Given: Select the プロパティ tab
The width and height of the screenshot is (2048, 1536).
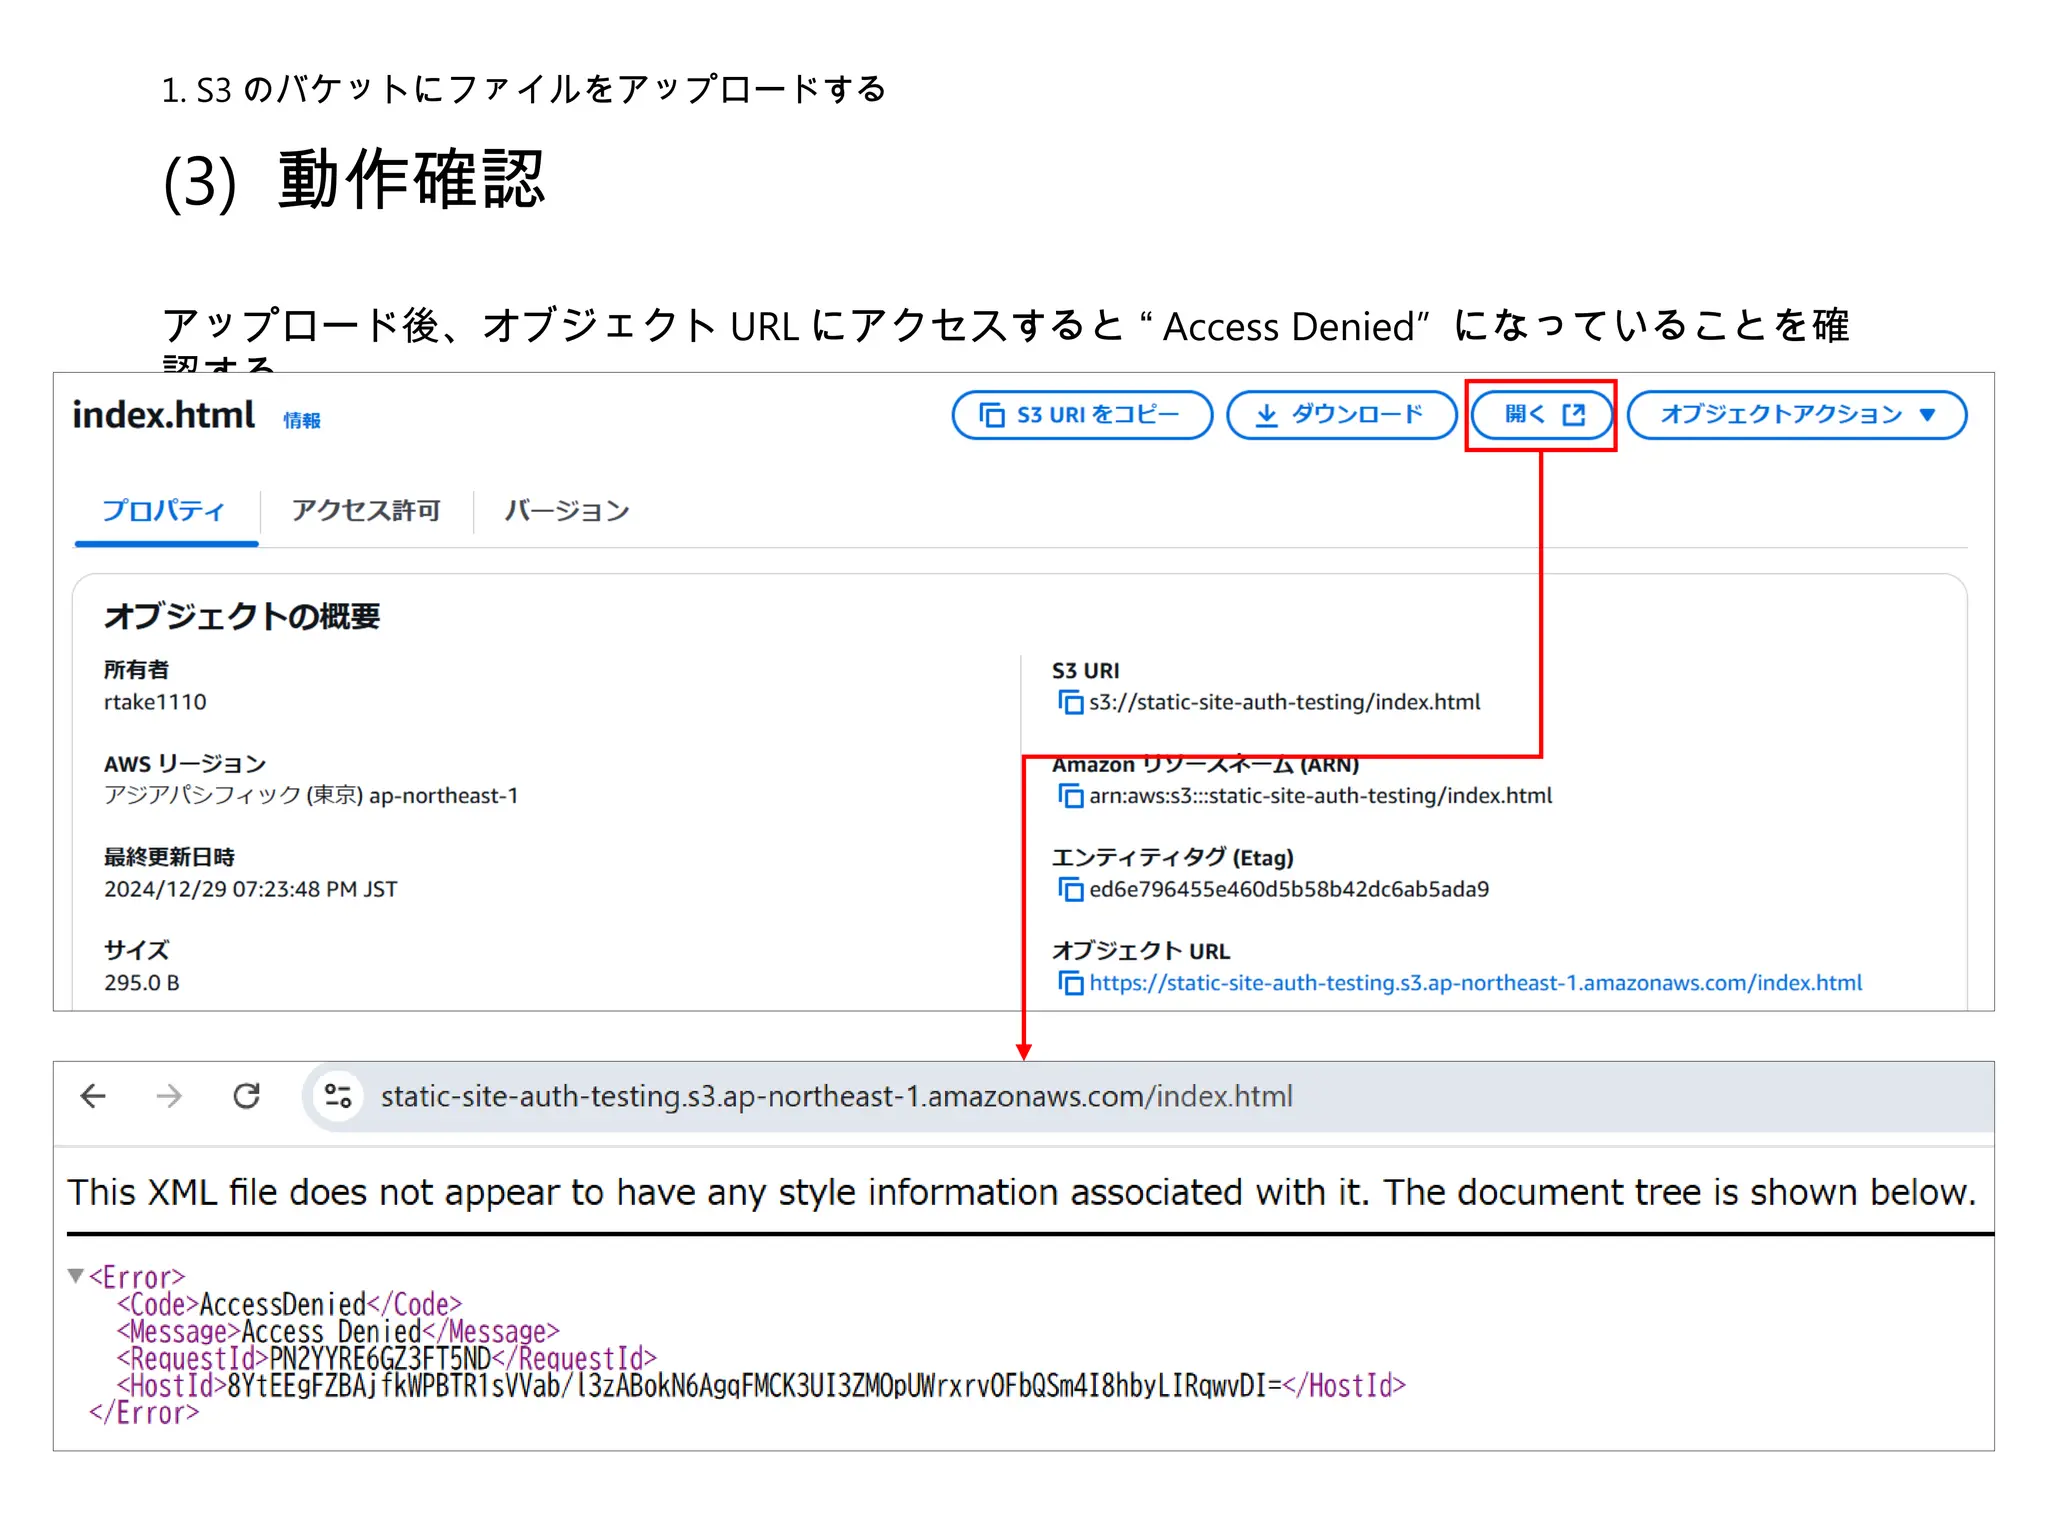Looking at the screenshot, I should click(165, 511).
